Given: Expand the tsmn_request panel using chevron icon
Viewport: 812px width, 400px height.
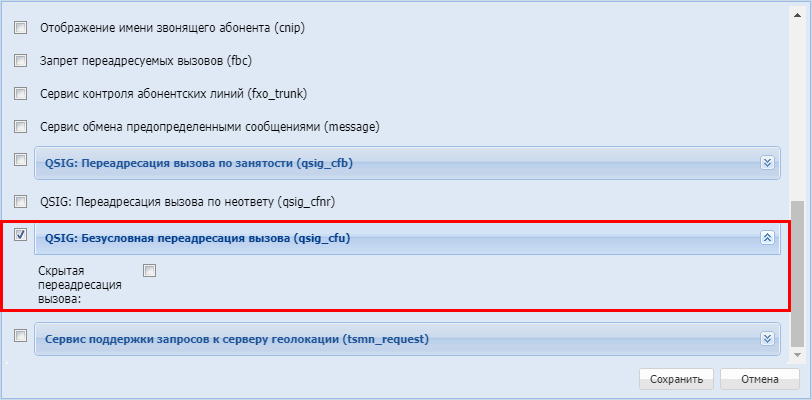Looking at the screenshot, I should [767, 339].
